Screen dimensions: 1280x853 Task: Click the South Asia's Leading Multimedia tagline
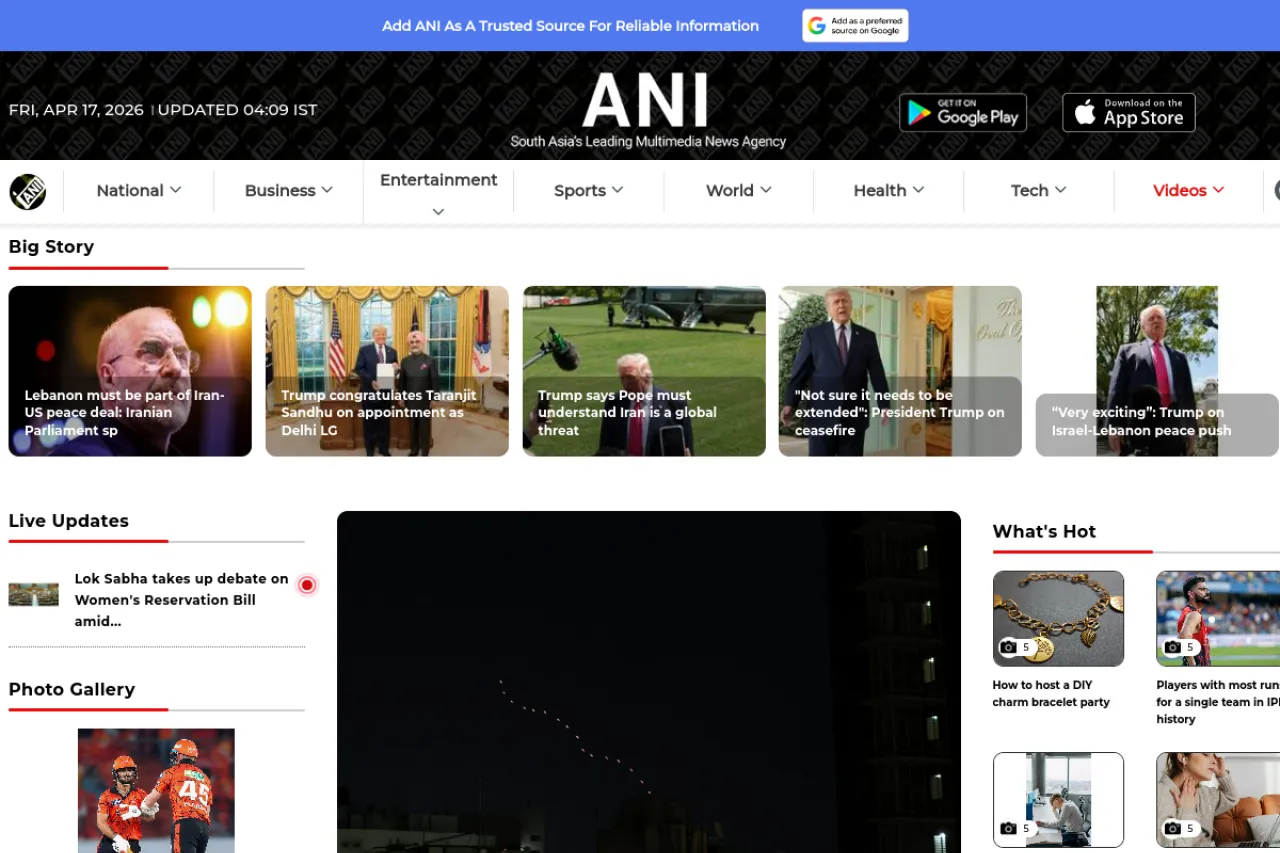click(x=648, y=142)
